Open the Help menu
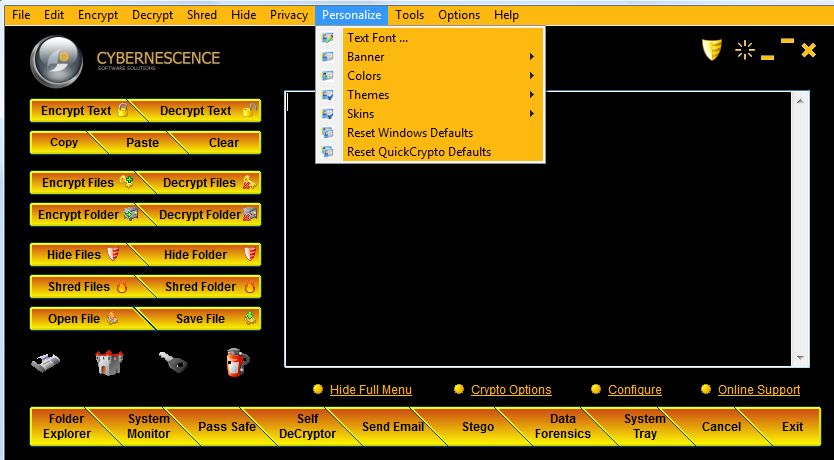834x460 pixels. pos(506,15)
